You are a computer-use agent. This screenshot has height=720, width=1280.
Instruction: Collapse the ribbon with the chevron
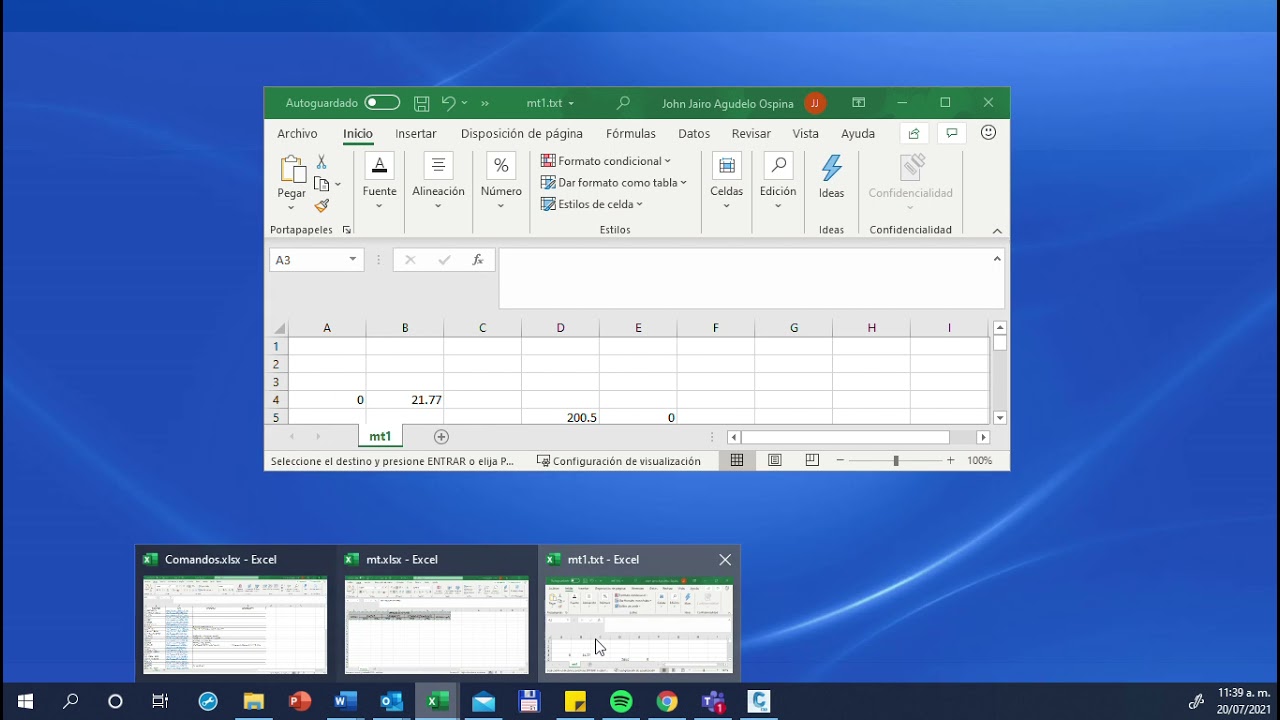pos(997,231)
